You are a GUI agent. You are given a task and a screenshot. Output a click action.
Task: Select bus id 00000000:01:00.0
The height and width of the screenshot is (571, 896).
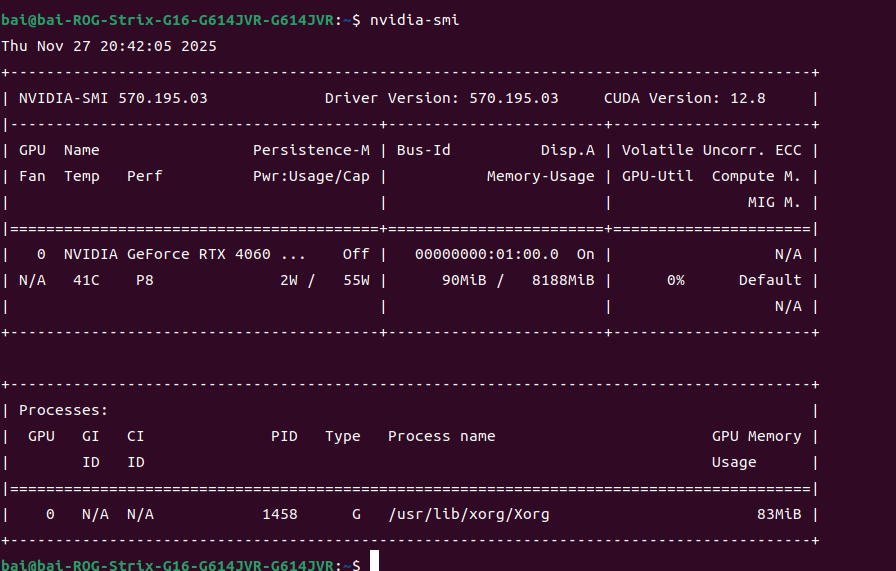(x=487, y=254)
